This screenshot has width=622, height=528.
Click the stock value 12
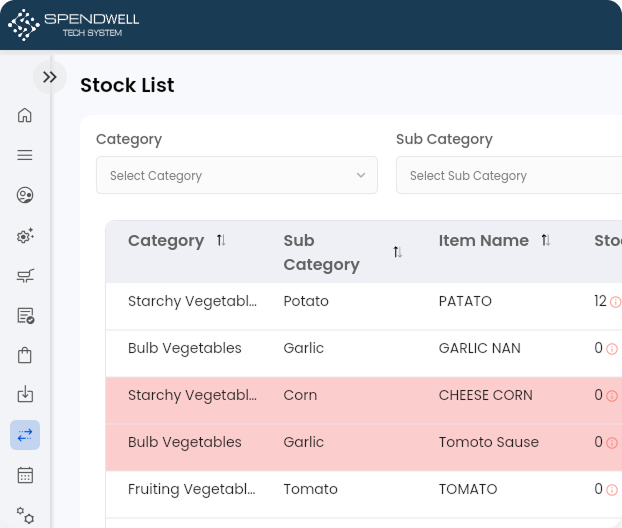pos(600,301)
